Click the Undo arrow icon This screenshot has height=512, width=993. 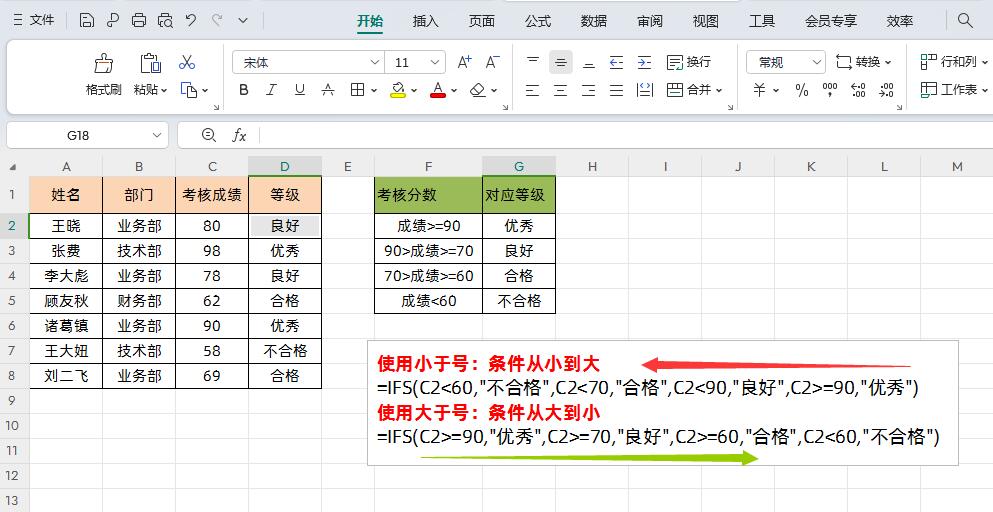pos(191,20)
